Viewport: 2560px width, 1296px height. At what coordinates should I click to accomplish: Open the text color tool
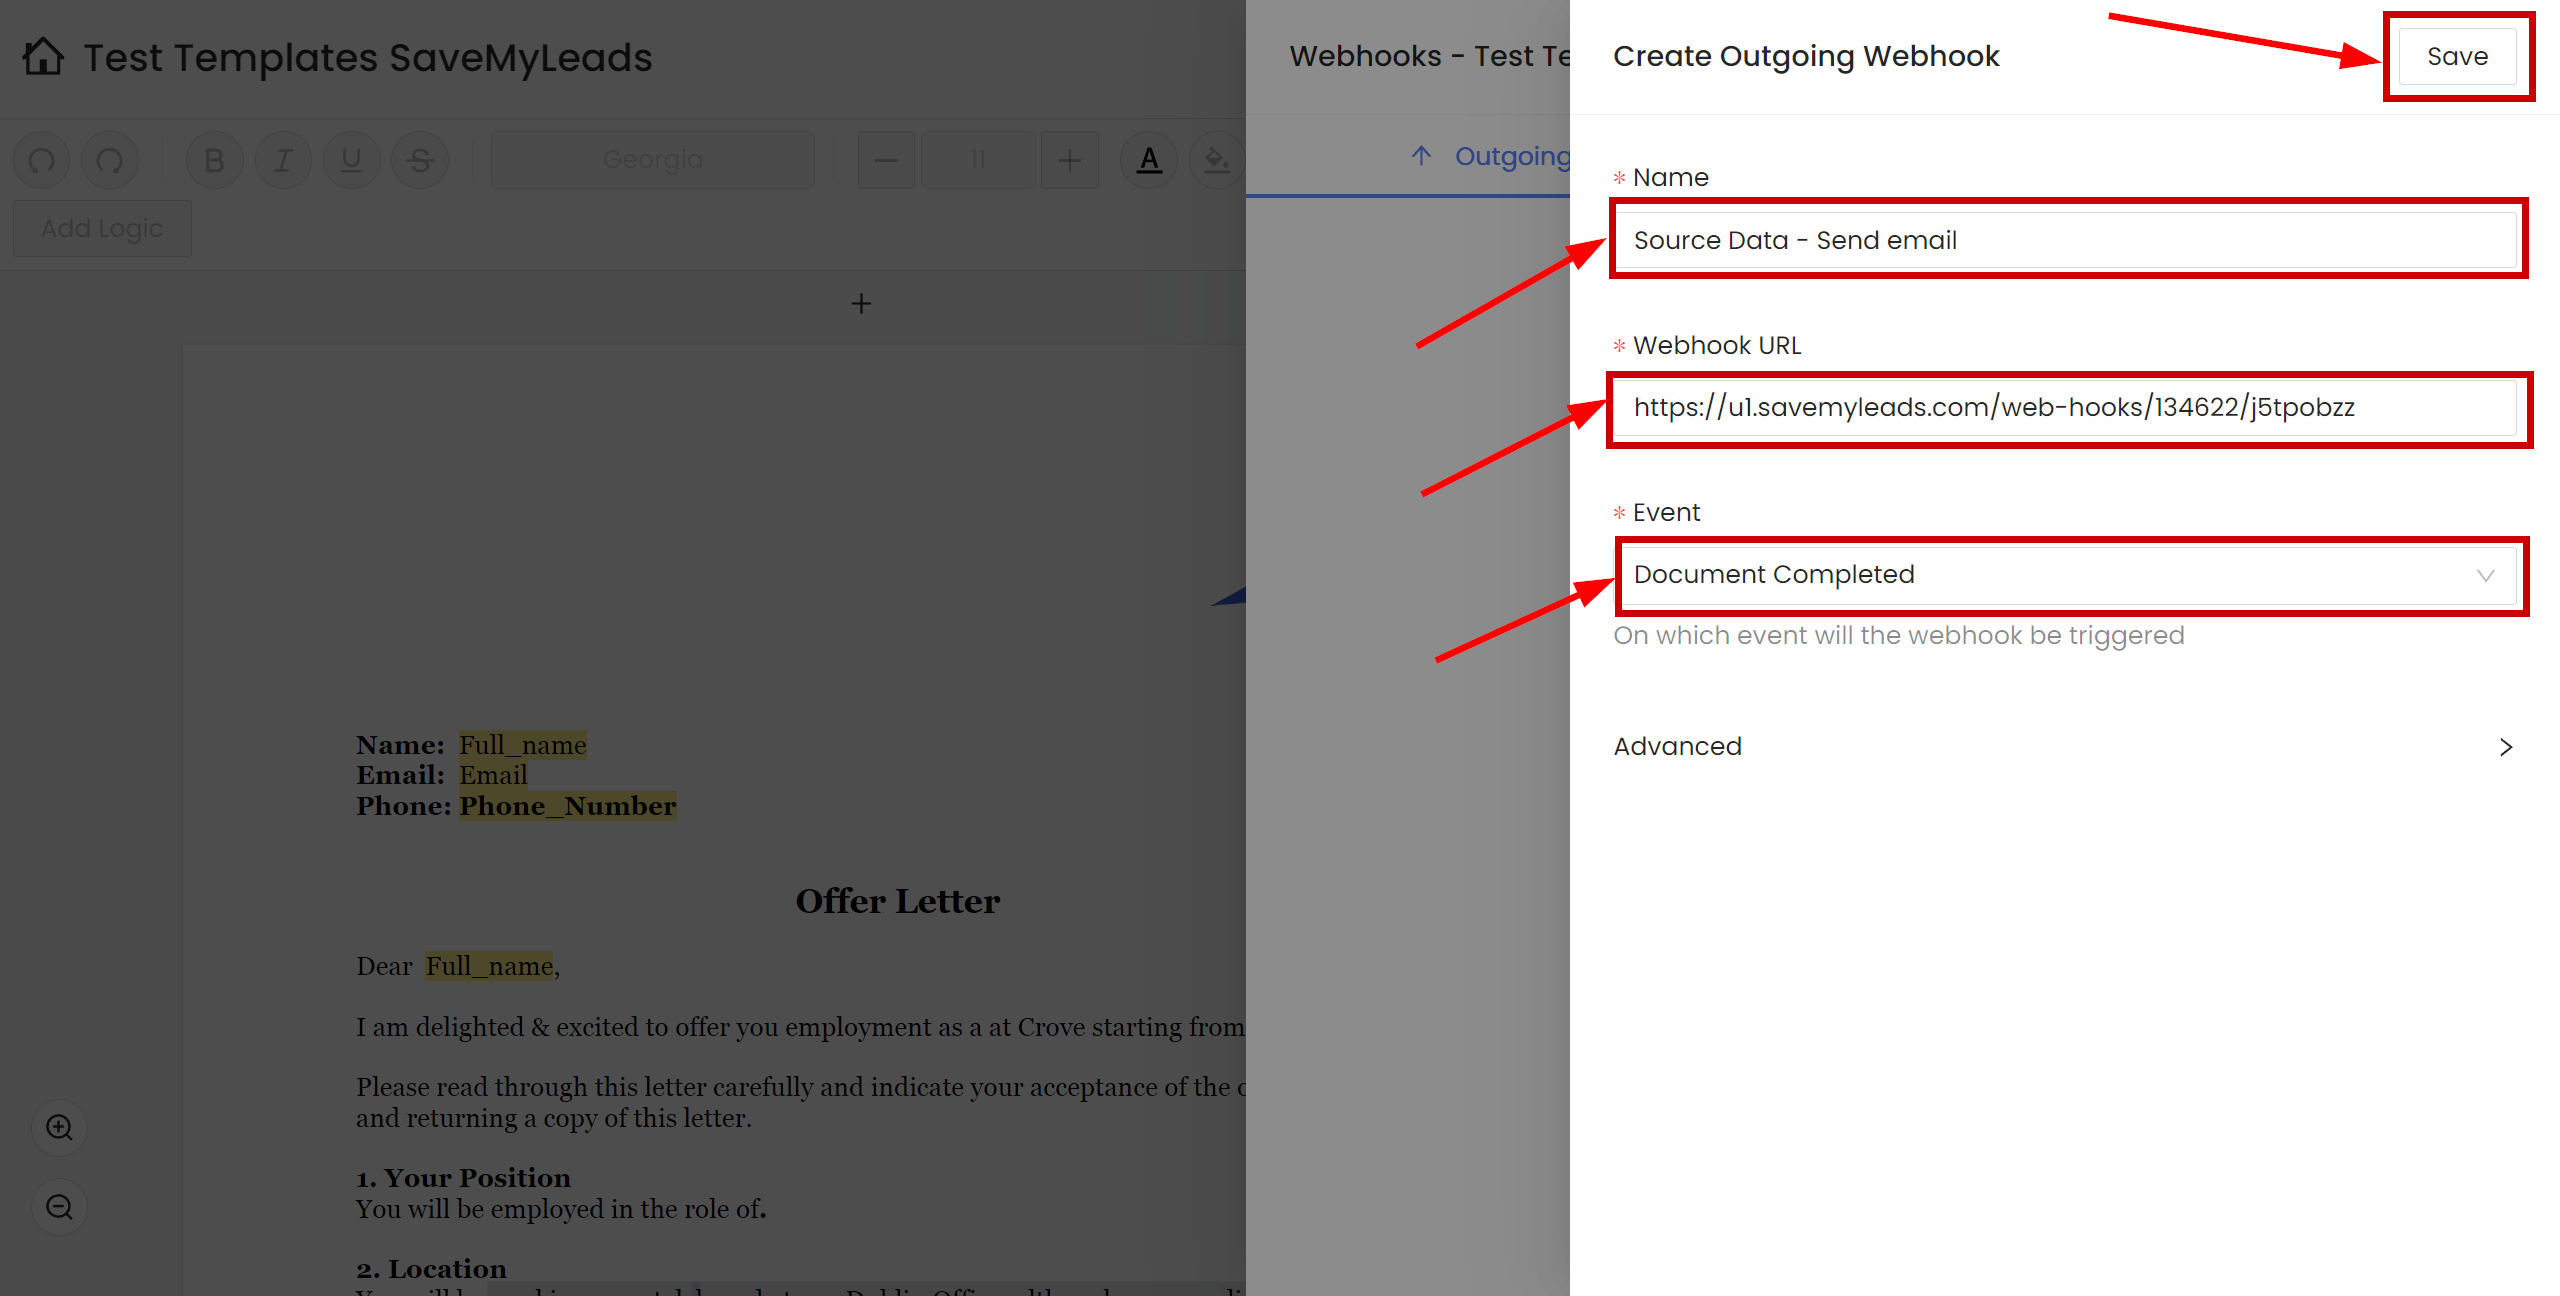coord(1149,160)
